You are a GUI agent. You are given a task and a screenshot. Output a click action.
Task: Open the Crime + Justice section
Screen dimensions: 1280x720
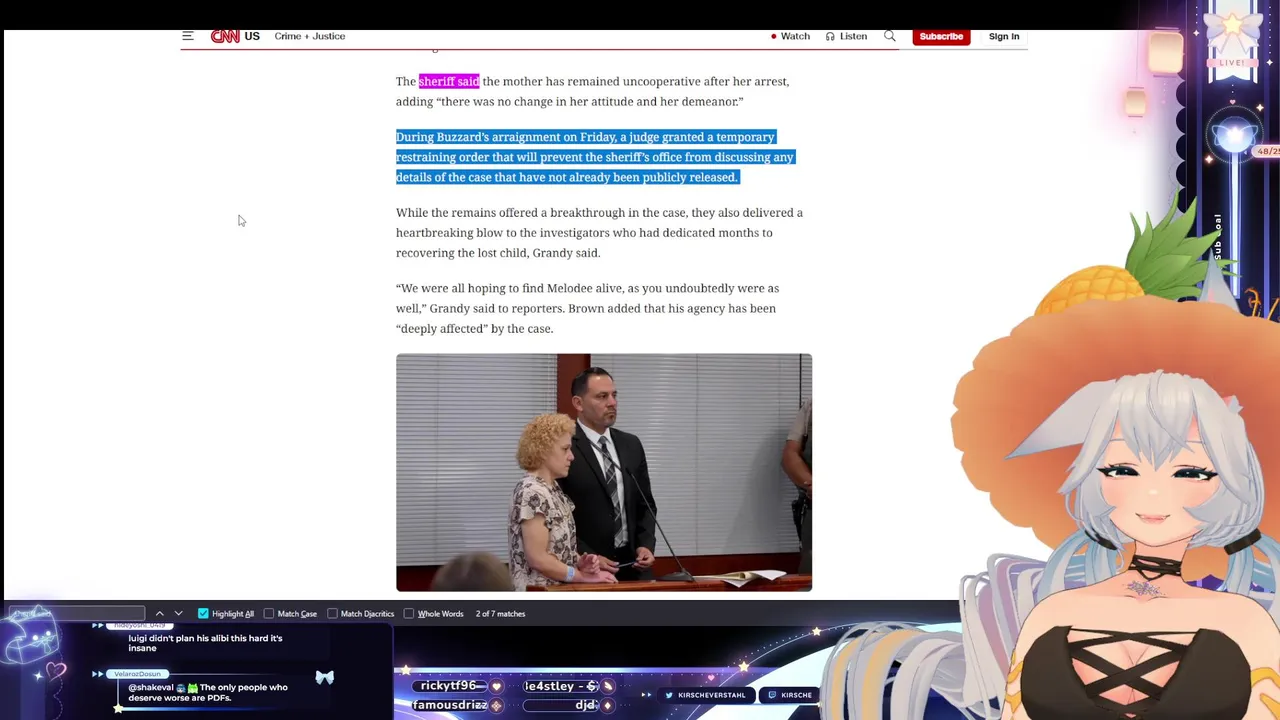[310, 36]
